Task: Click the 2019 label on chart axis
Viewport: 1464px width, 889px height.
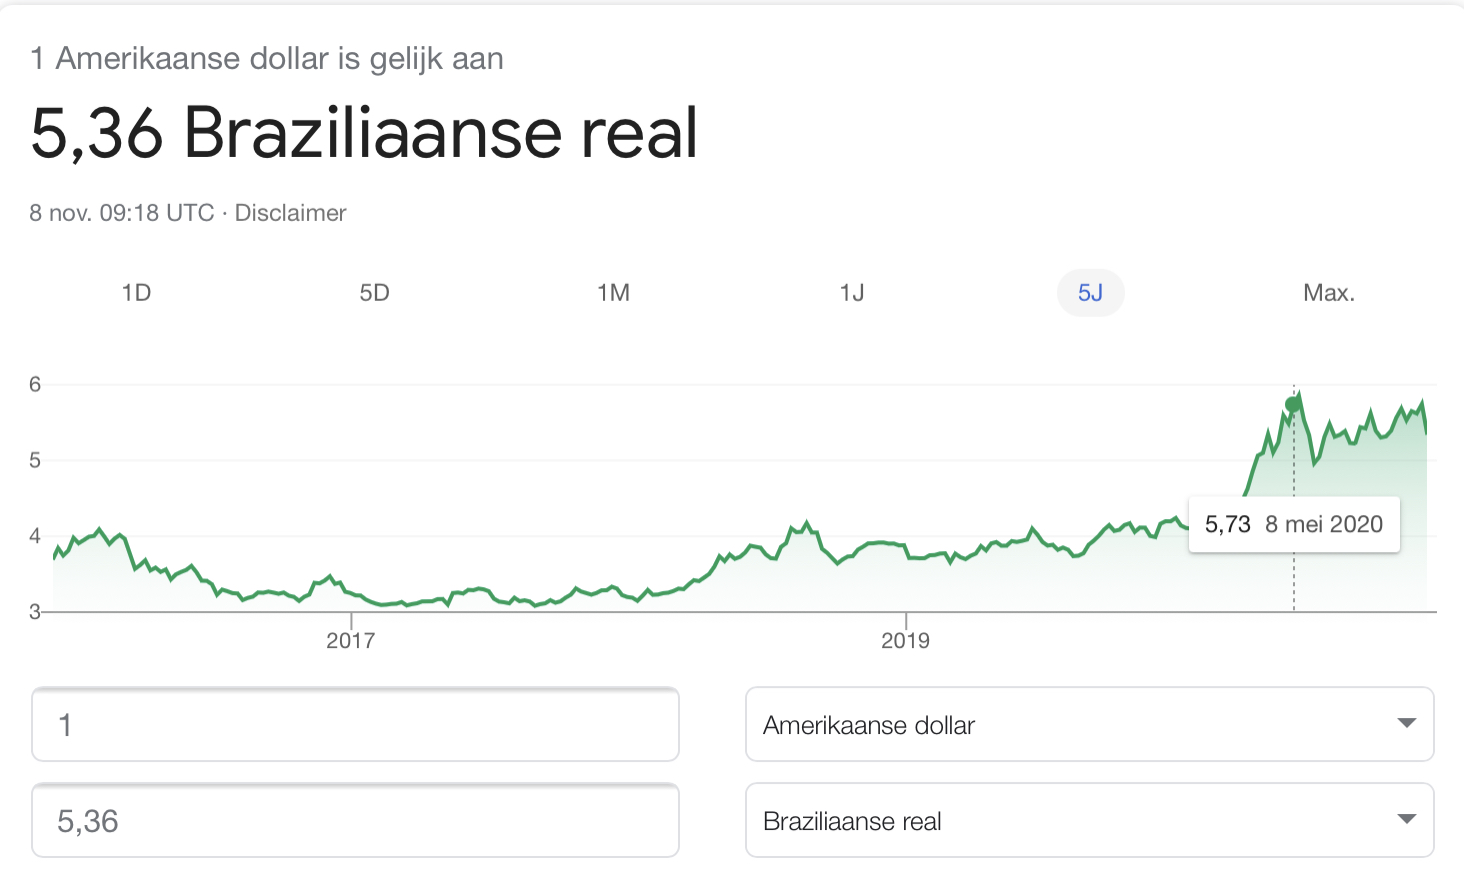Action: 905,640
